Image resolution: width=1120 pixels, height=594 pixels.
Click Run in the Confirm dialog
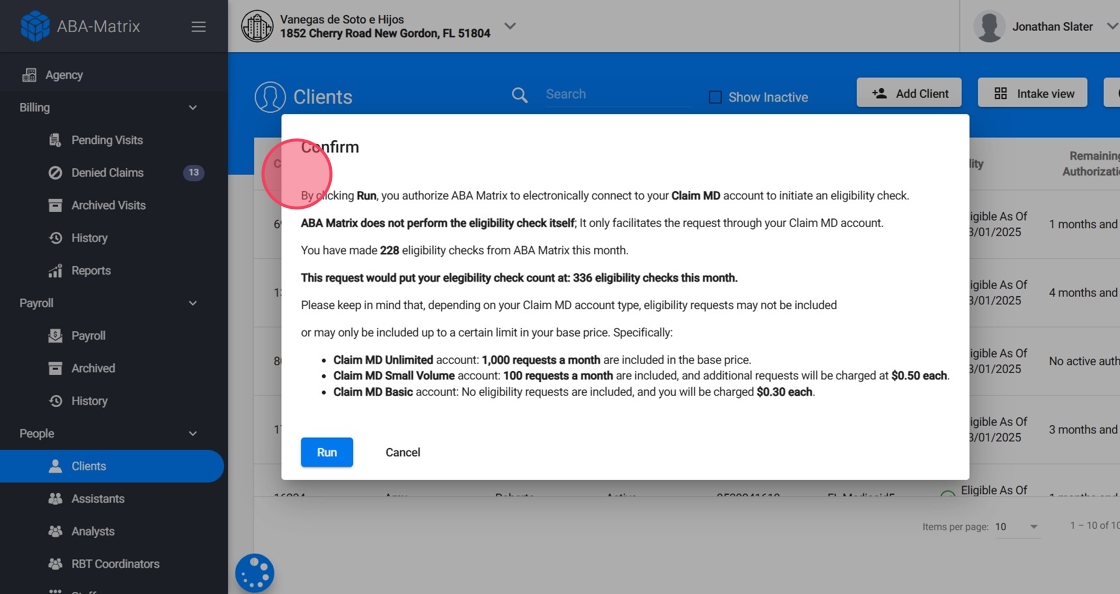click(327, 453)
